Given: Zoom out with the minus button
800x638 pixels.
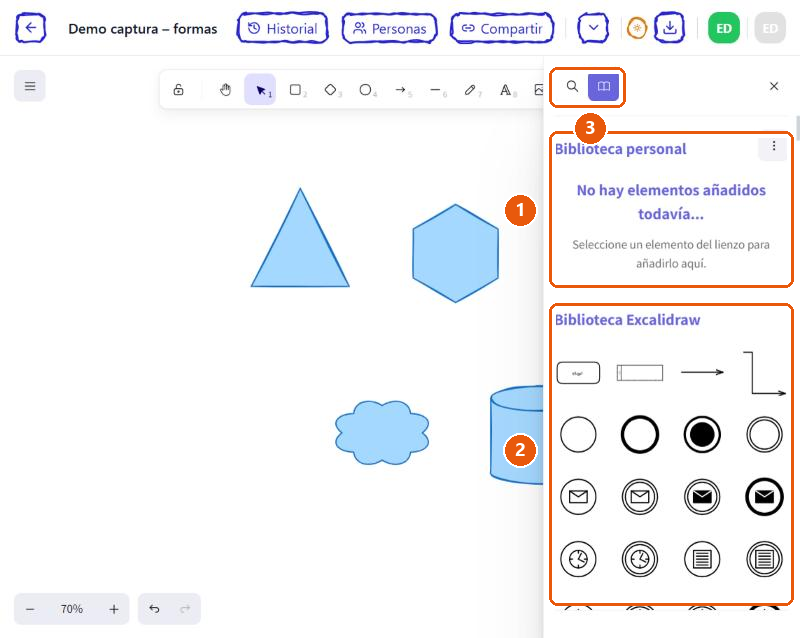Looking at the screenshot, I should 30,609.
